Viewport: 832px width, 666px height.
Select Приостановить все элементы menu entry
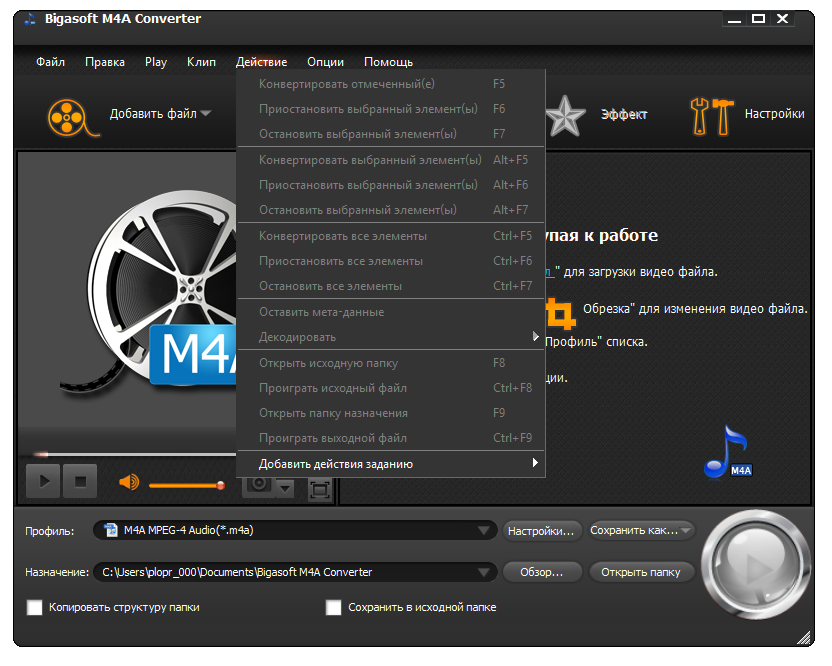pos(391,261)
